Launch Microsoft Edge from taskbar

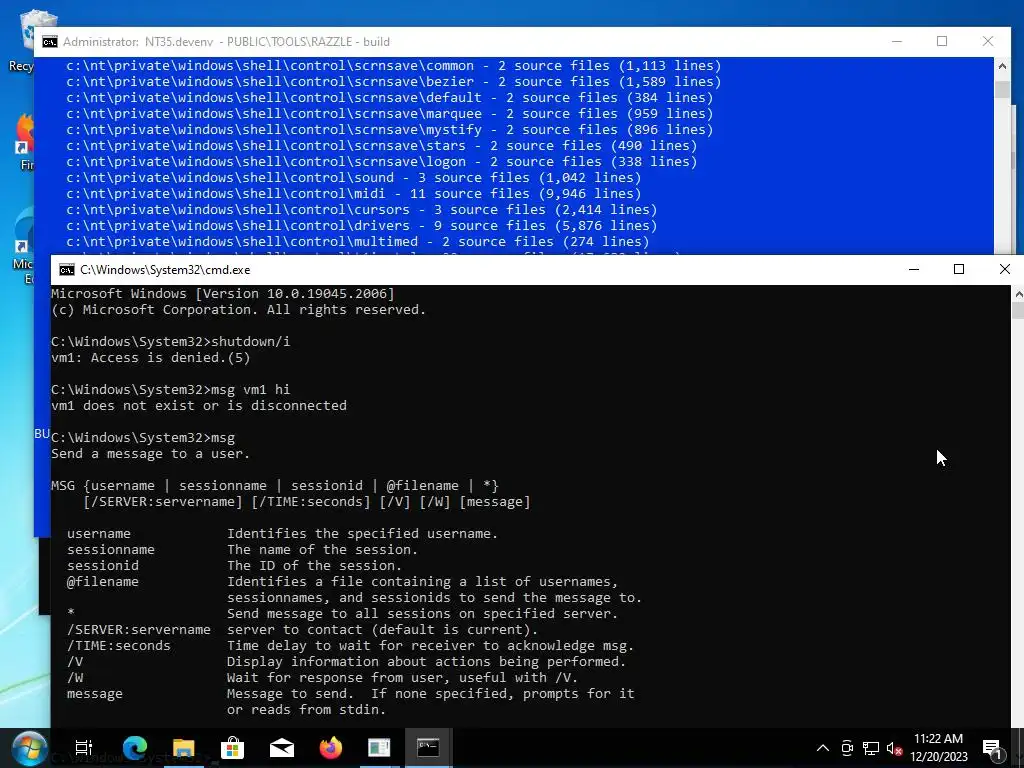tap(135, 748)
